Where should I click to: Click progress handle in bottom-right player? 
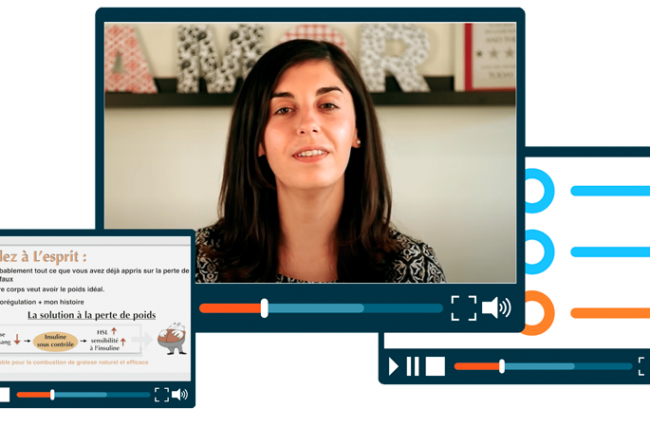point(502,366)
